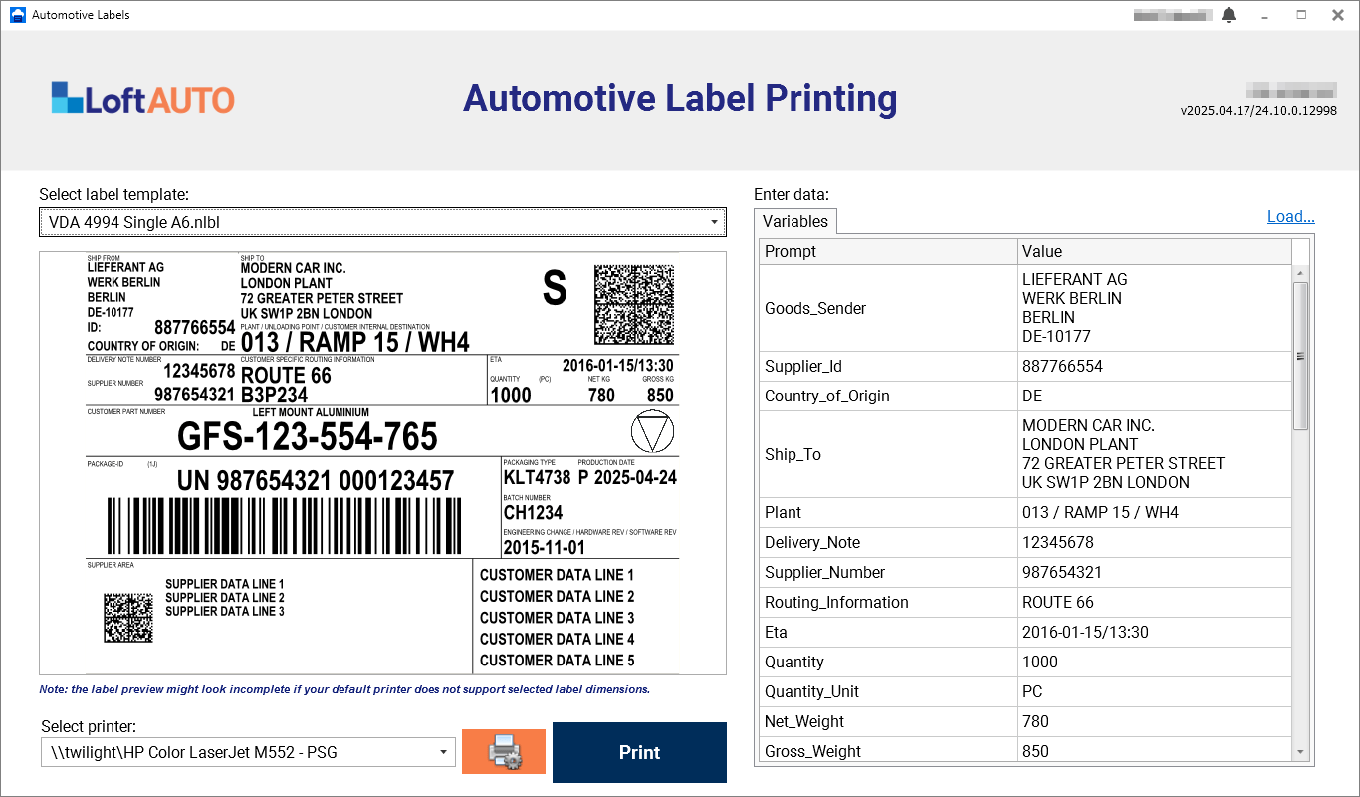1360x797 pixels.
Task: Select the Variables tab
Action: (795, 221)
